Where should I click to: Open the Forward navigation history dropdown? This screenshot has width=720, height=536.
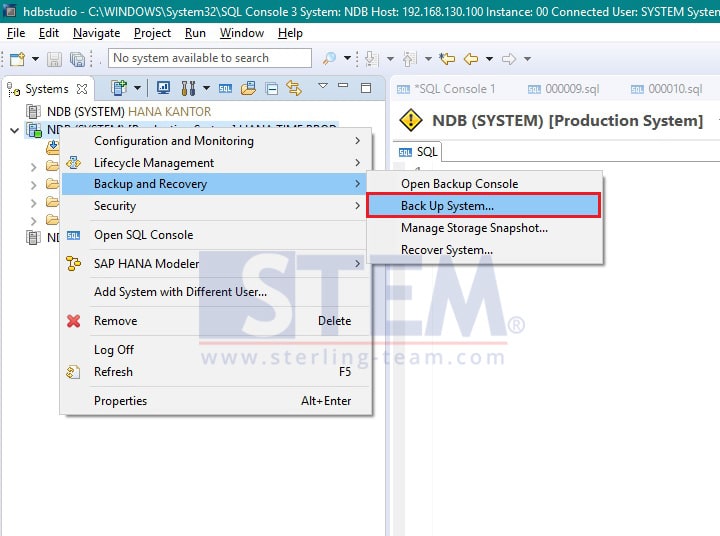[528, 59]
